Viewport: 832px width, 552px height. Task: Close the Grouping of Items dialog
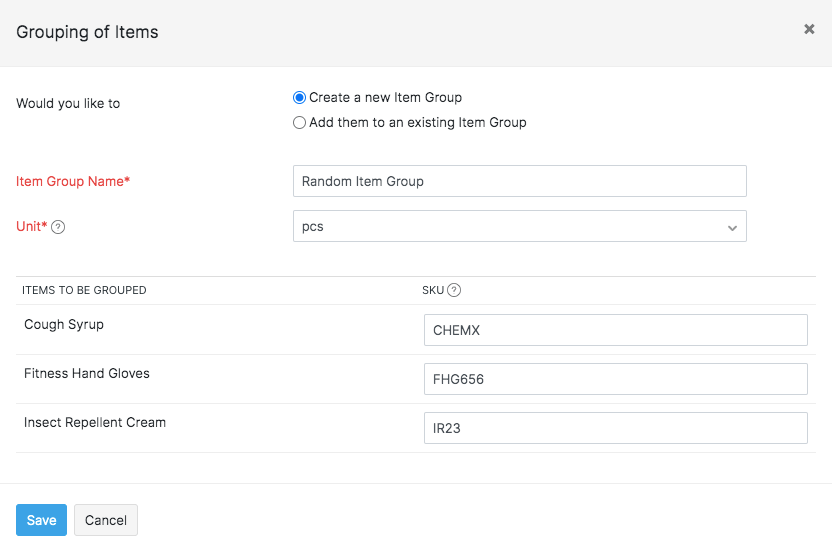tap(809, 29)
